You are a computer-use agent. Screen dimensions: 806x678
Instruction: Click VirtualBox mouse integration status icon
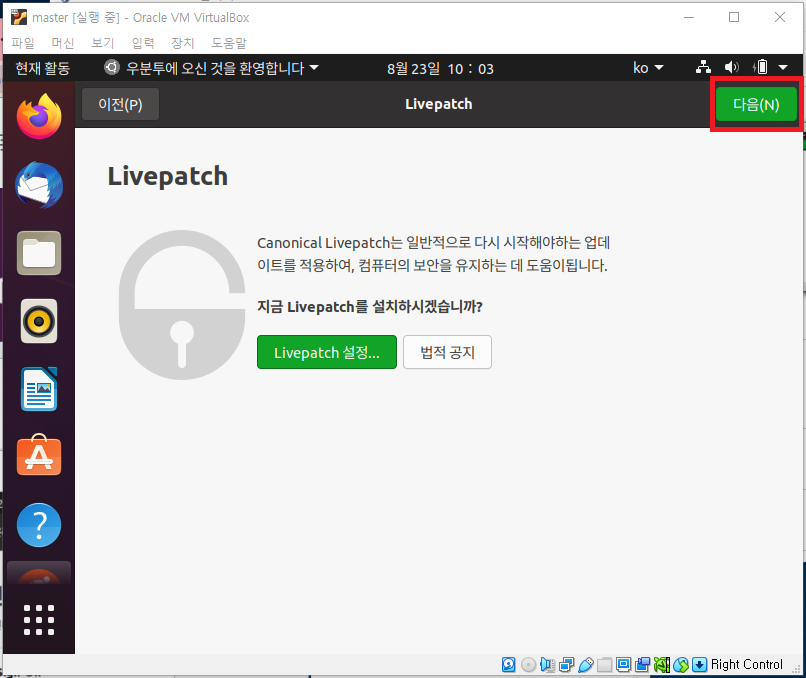pos(681,665)
